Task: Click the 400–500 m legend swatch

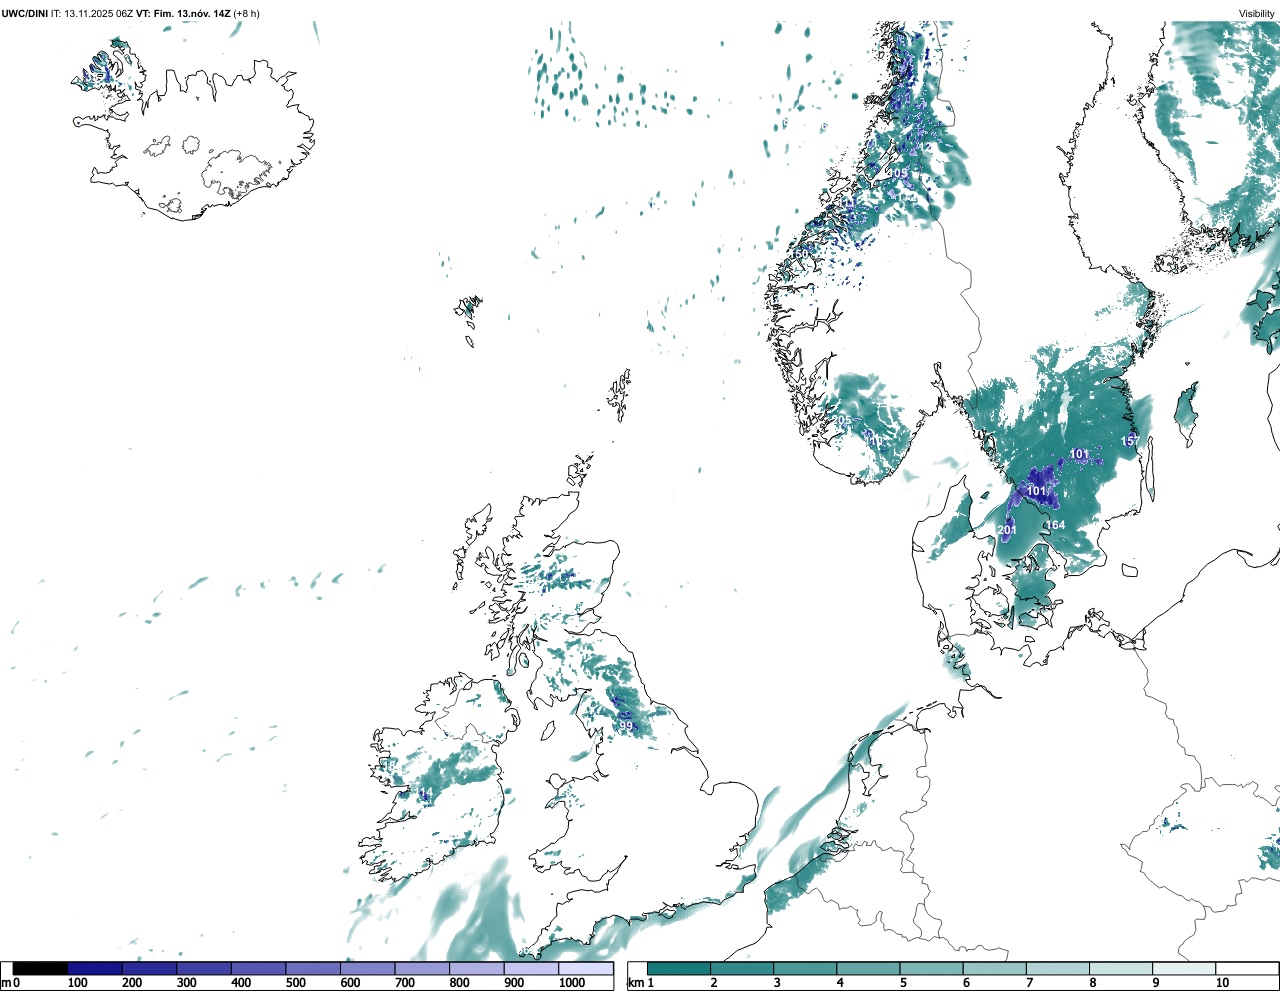Action: point(259,969)
